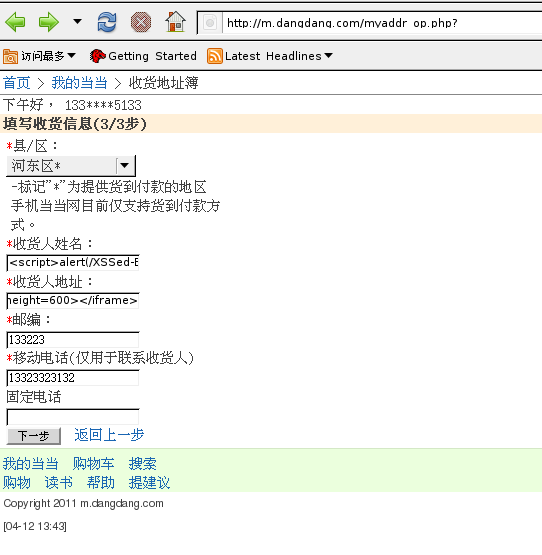Open the 访问最多 bookmarks folder
Image resolution: width=542 pixels, height=555 pixels.
pyautogui.click(x=39, y=56)
